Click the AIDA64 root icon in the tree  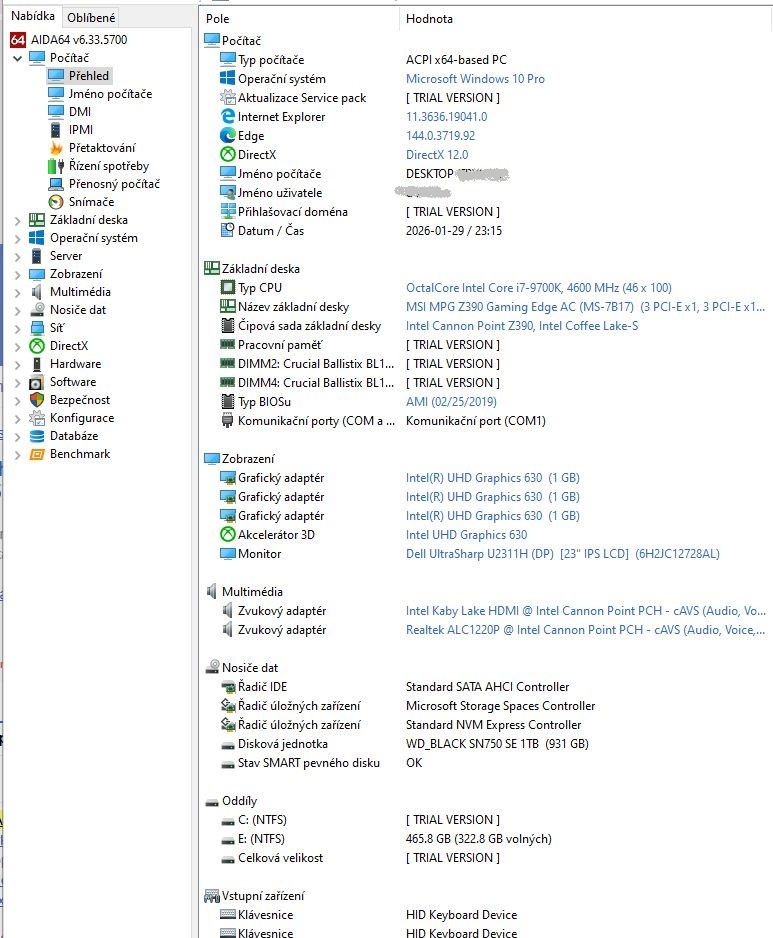coord(17,40)
